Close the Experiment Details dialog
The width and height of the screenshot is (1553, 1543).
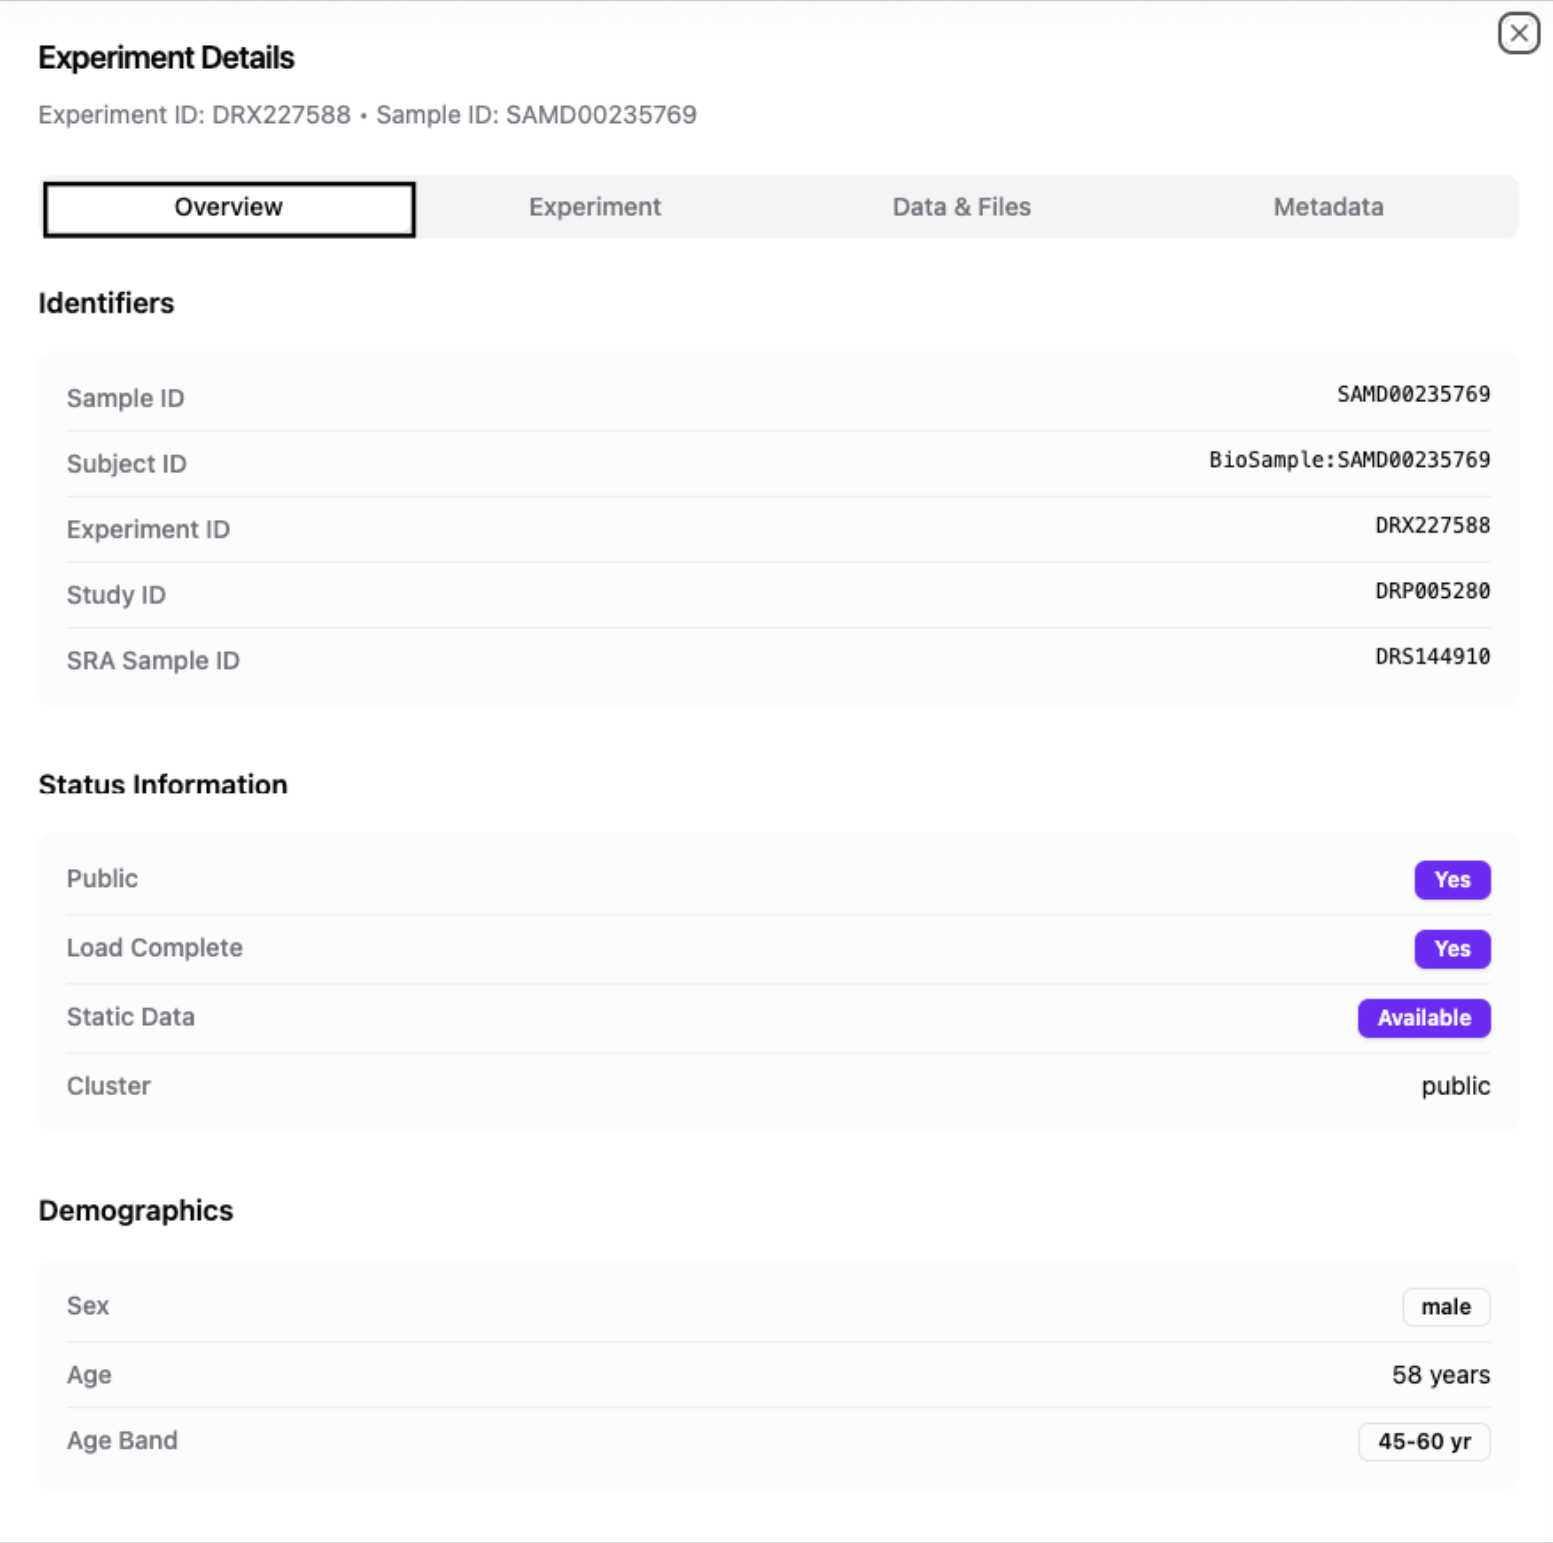coord(1518,33)
